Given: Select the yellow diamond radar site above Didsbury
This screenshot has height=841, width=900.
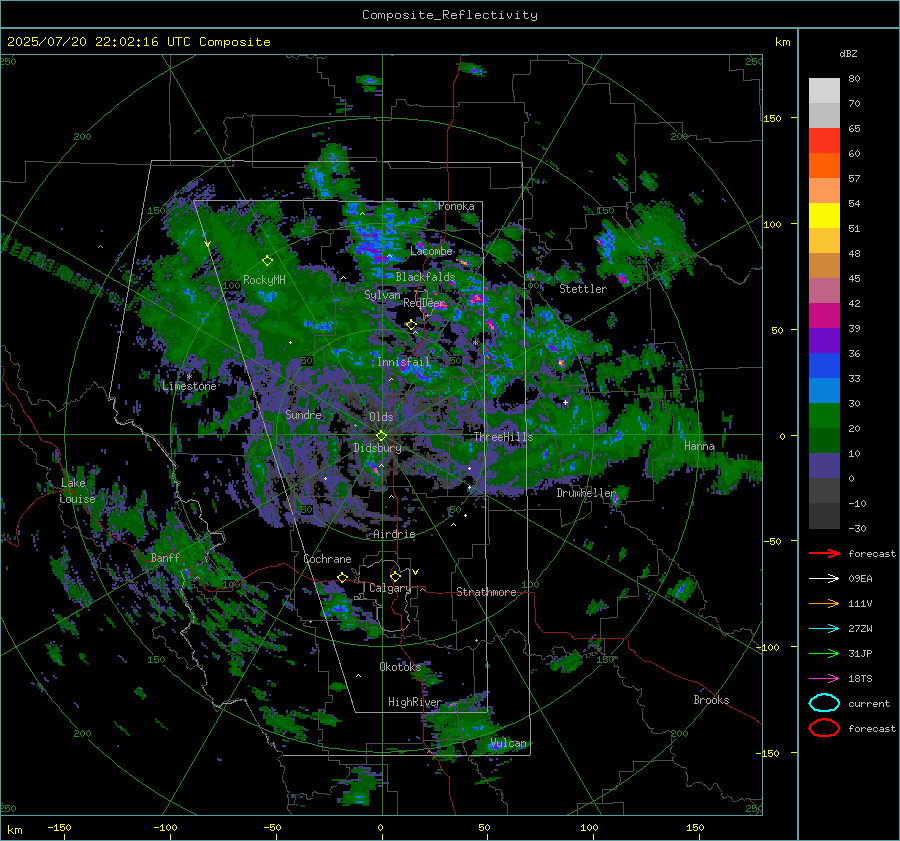Looking at the screenshot, I should [381, 436].
